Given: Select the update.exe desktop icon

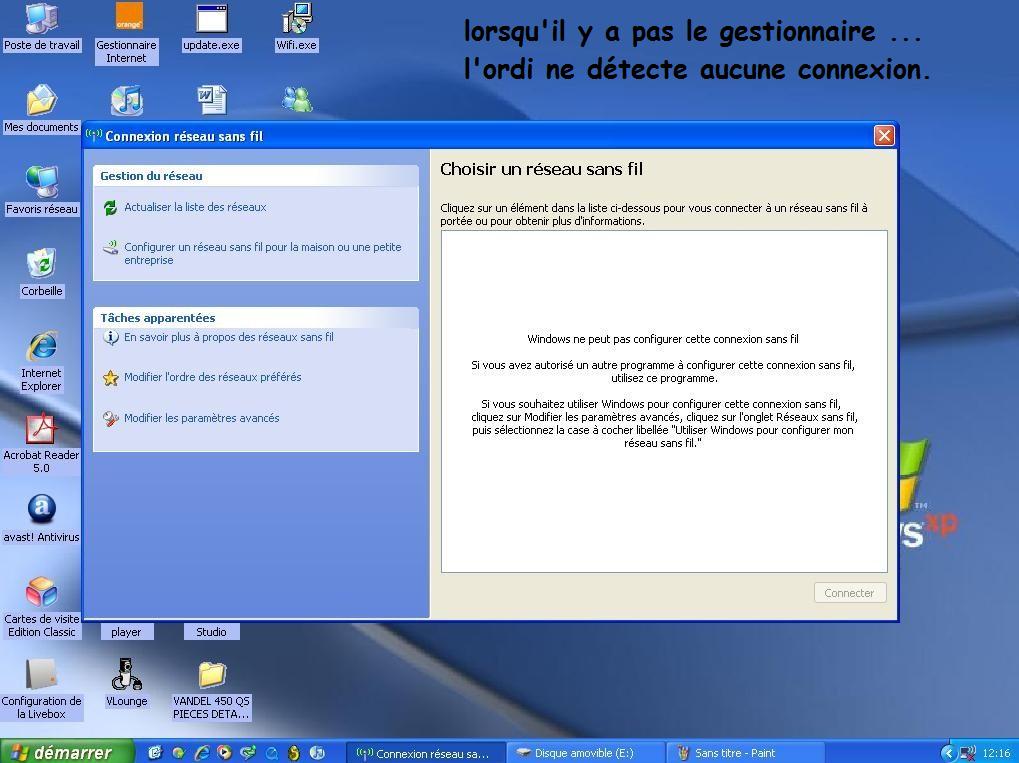Looking at the screenshot, I should (x=211, y=19).
